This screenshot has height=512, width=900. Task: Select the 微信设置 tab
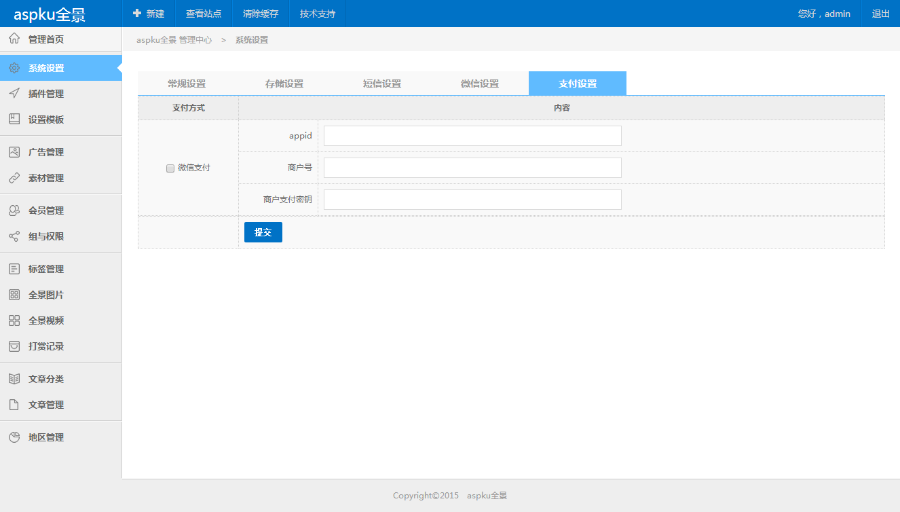[480, 84]
